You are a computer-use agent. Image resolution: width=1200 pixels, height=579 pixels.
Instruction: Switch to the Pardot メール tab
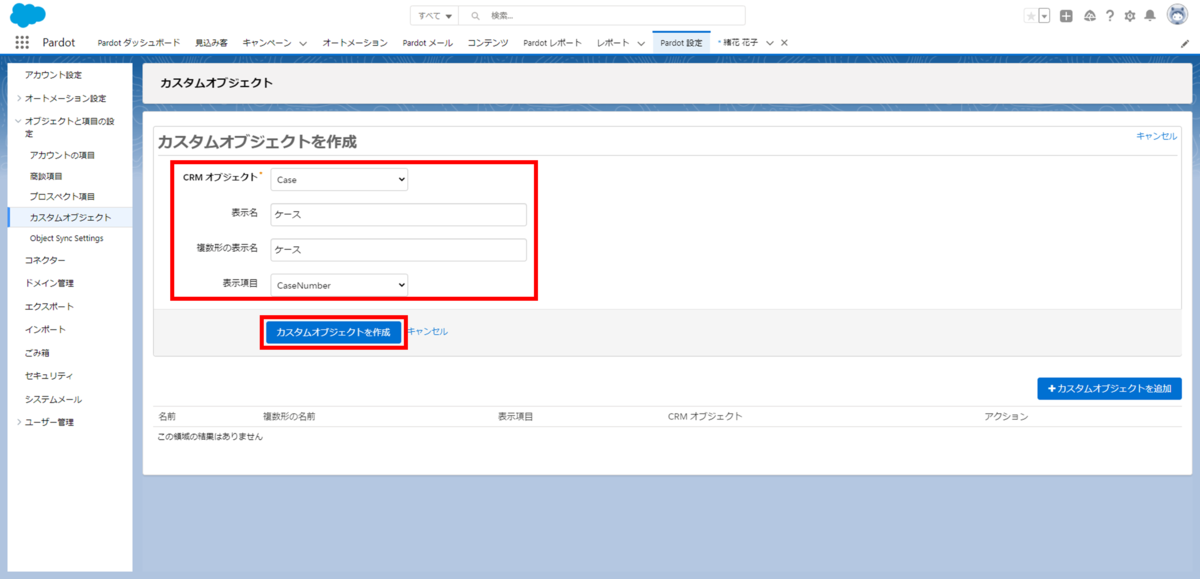click(427, 43)
